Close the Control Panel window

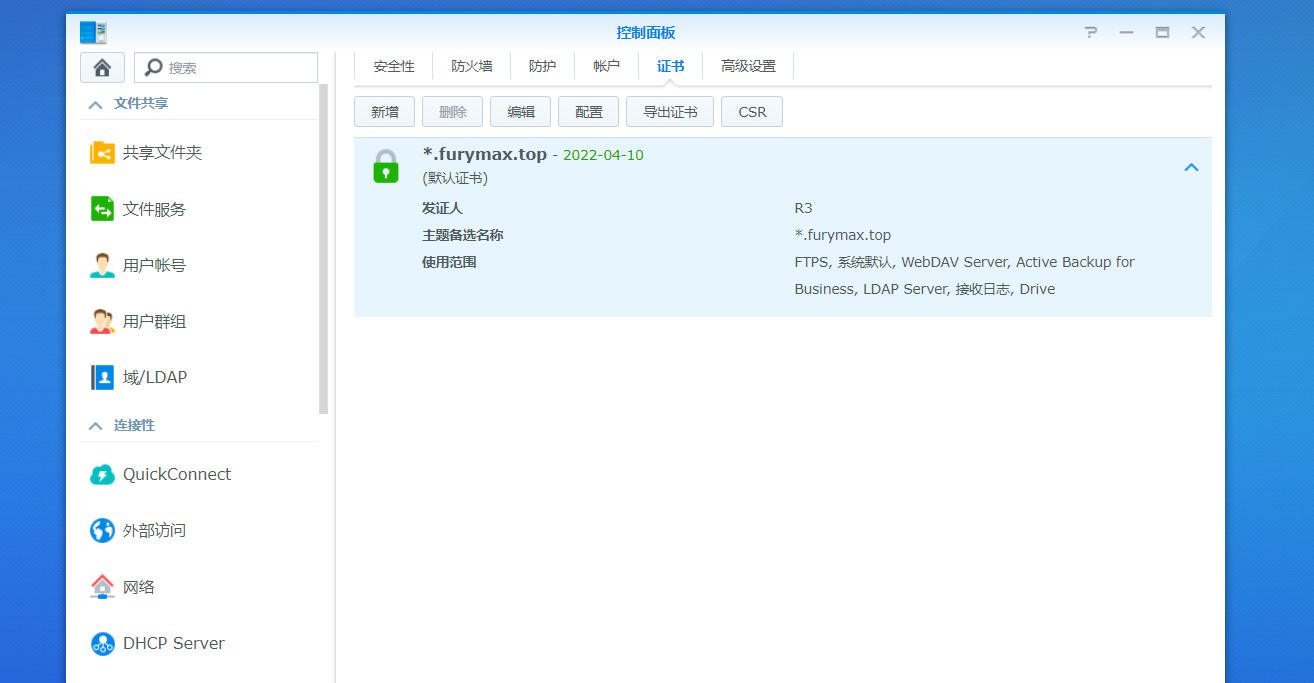1198,32
